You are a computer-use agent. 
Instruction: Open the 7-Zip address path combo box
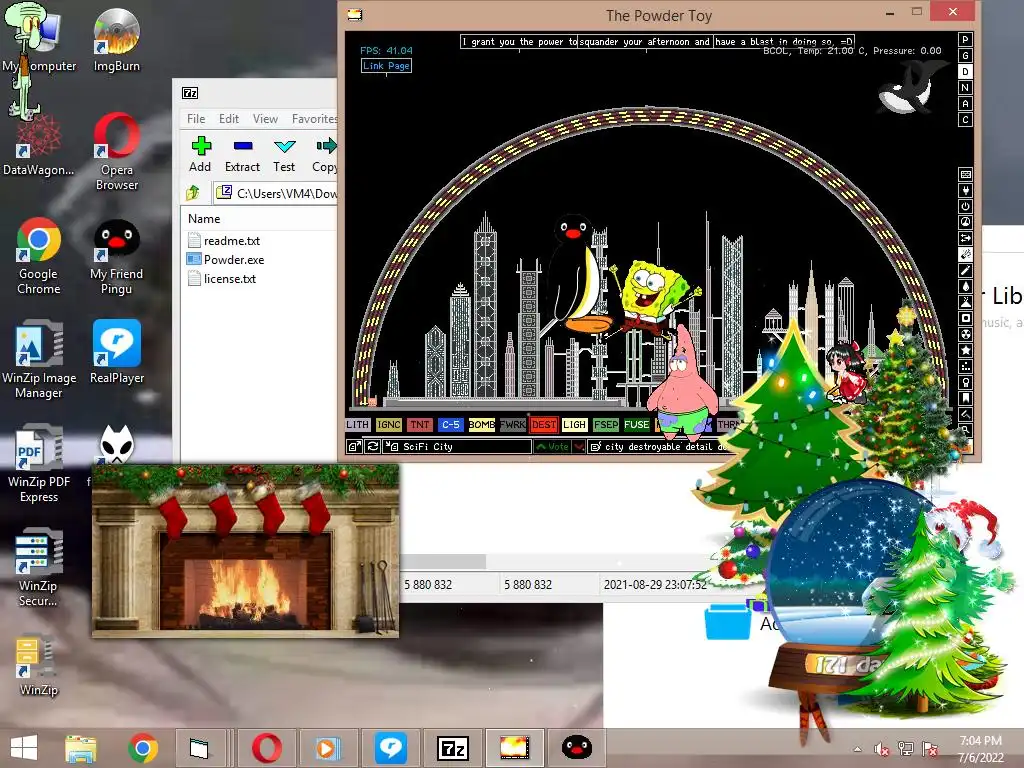click(275, 193)
